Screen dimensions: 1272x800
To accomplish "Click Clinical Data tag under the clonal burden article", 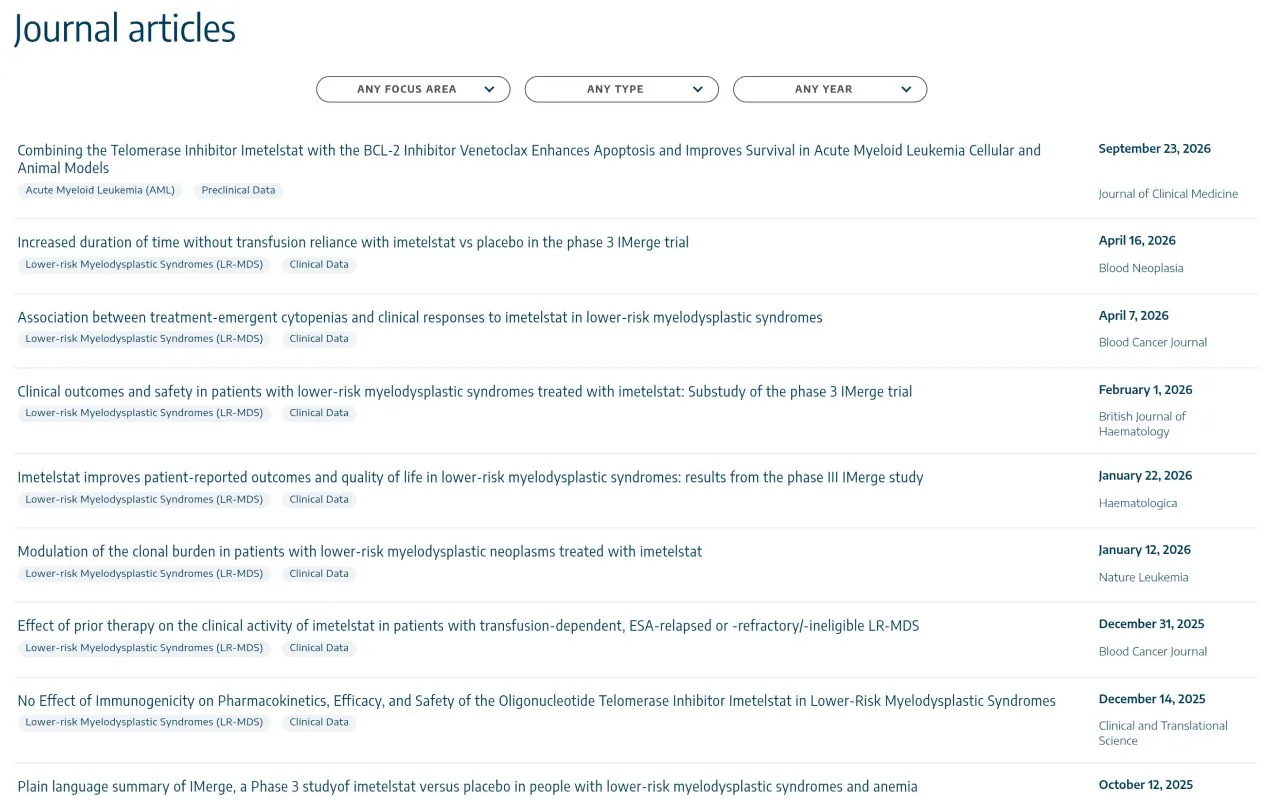I will click(x=319, y=574).
